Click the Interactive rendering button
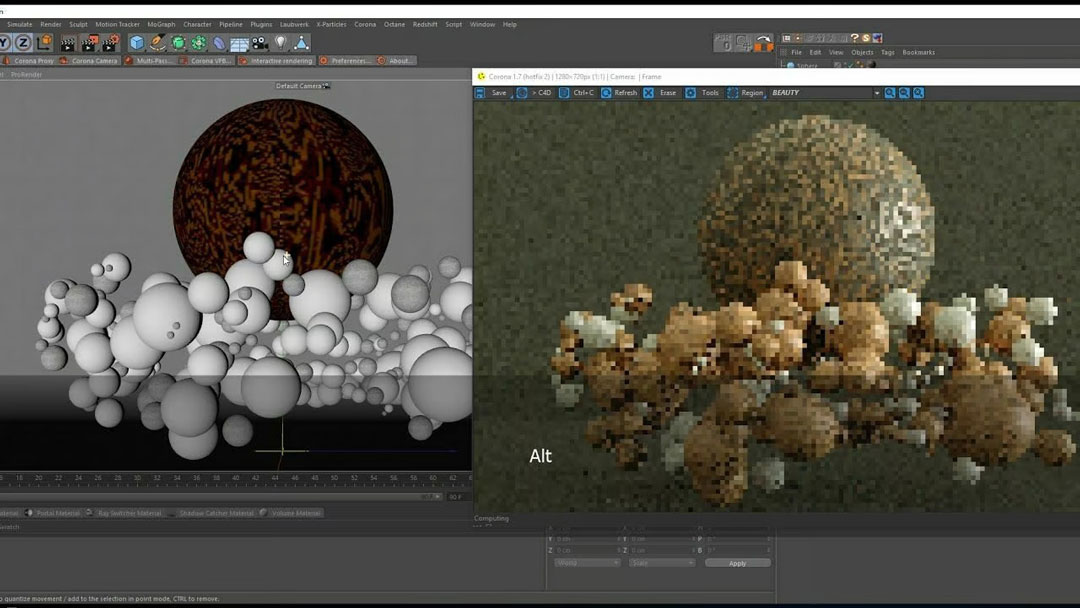Viewport: 1080px width, 608px height. [278, 61]
